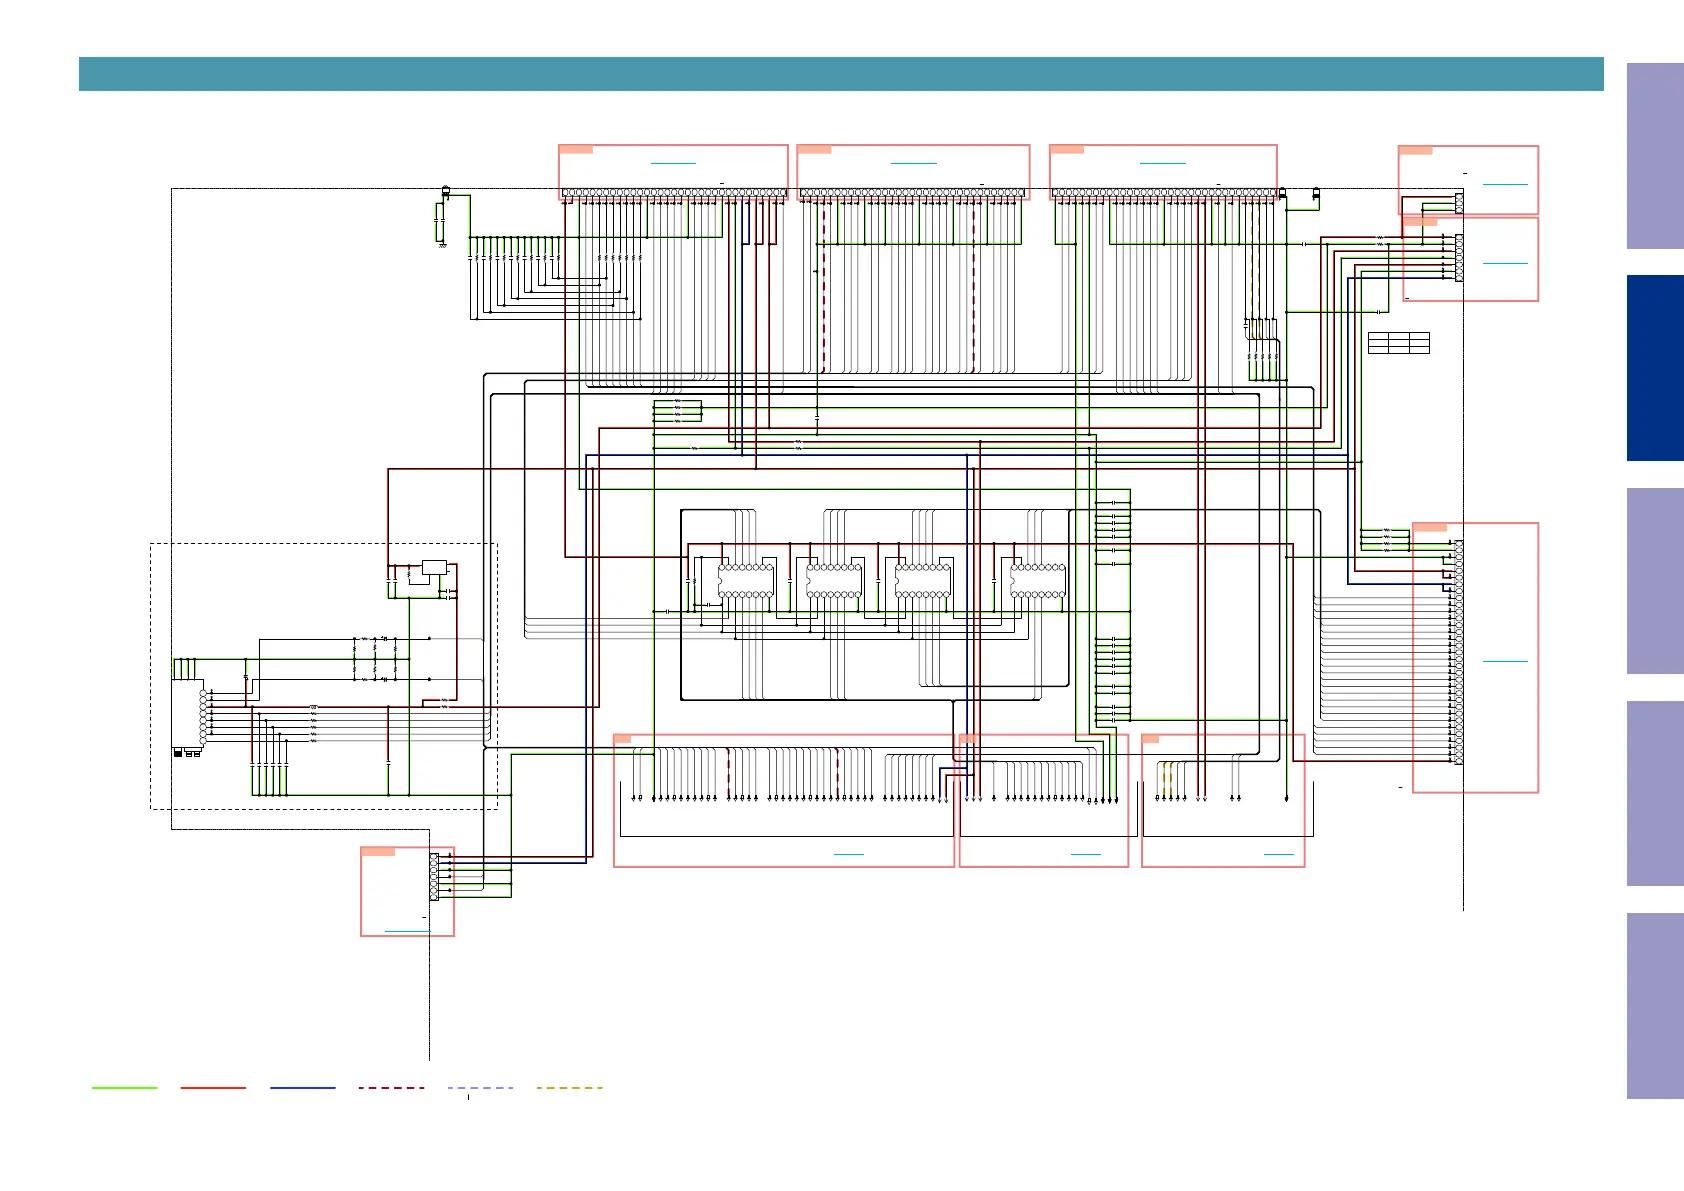Image resolution: width=1684 pixels, height=1191 pixels.
Task: Follow the cyan link in top-middle connector box
Action: 914,163
